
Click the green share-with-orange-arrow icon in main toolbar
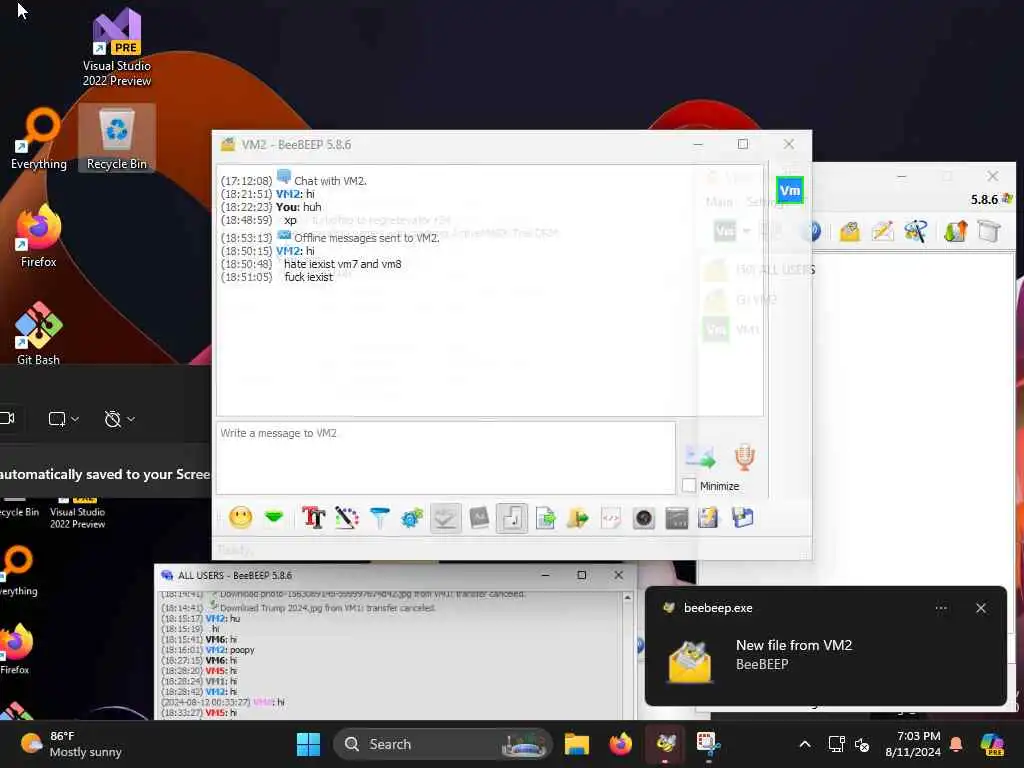[x=955, y=231]
